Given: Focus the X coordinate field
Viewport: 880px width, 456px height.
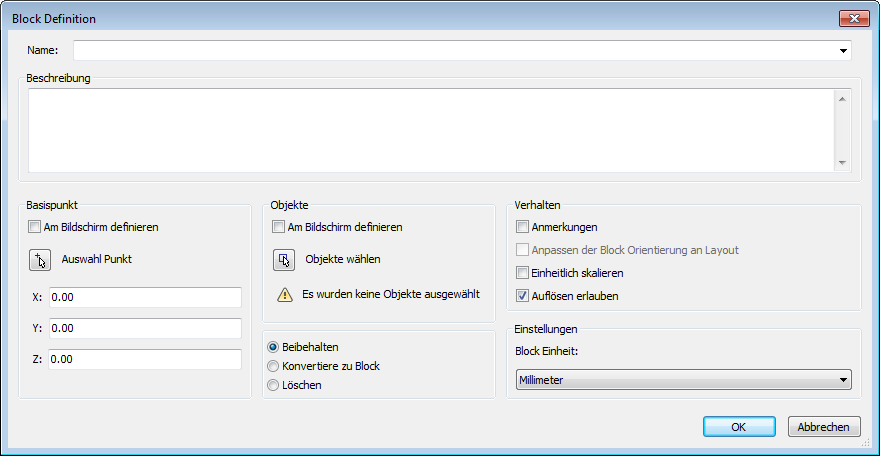Looking at the screenshot, I should (x=145, y=298).
